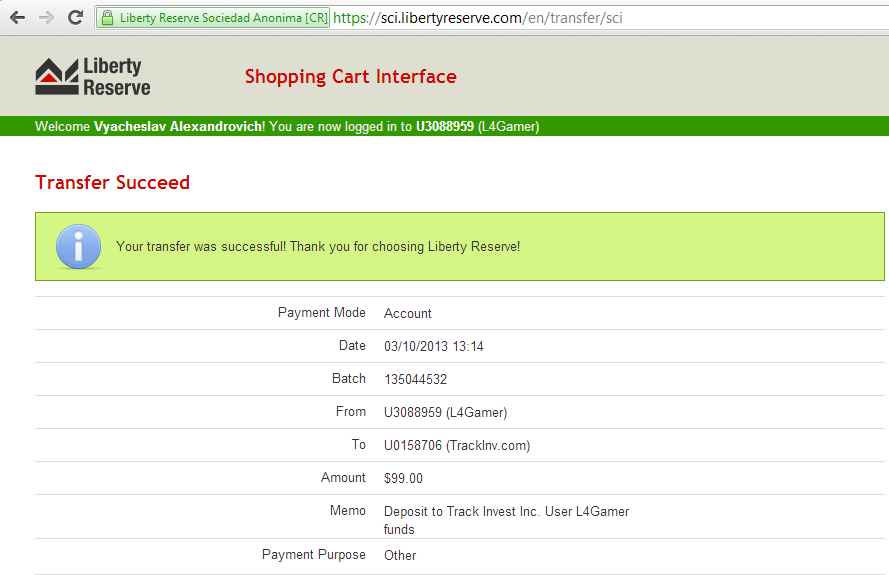Click the Payment Mode label
This screenshot has height=575, width=889.
(x=321, y=313)
